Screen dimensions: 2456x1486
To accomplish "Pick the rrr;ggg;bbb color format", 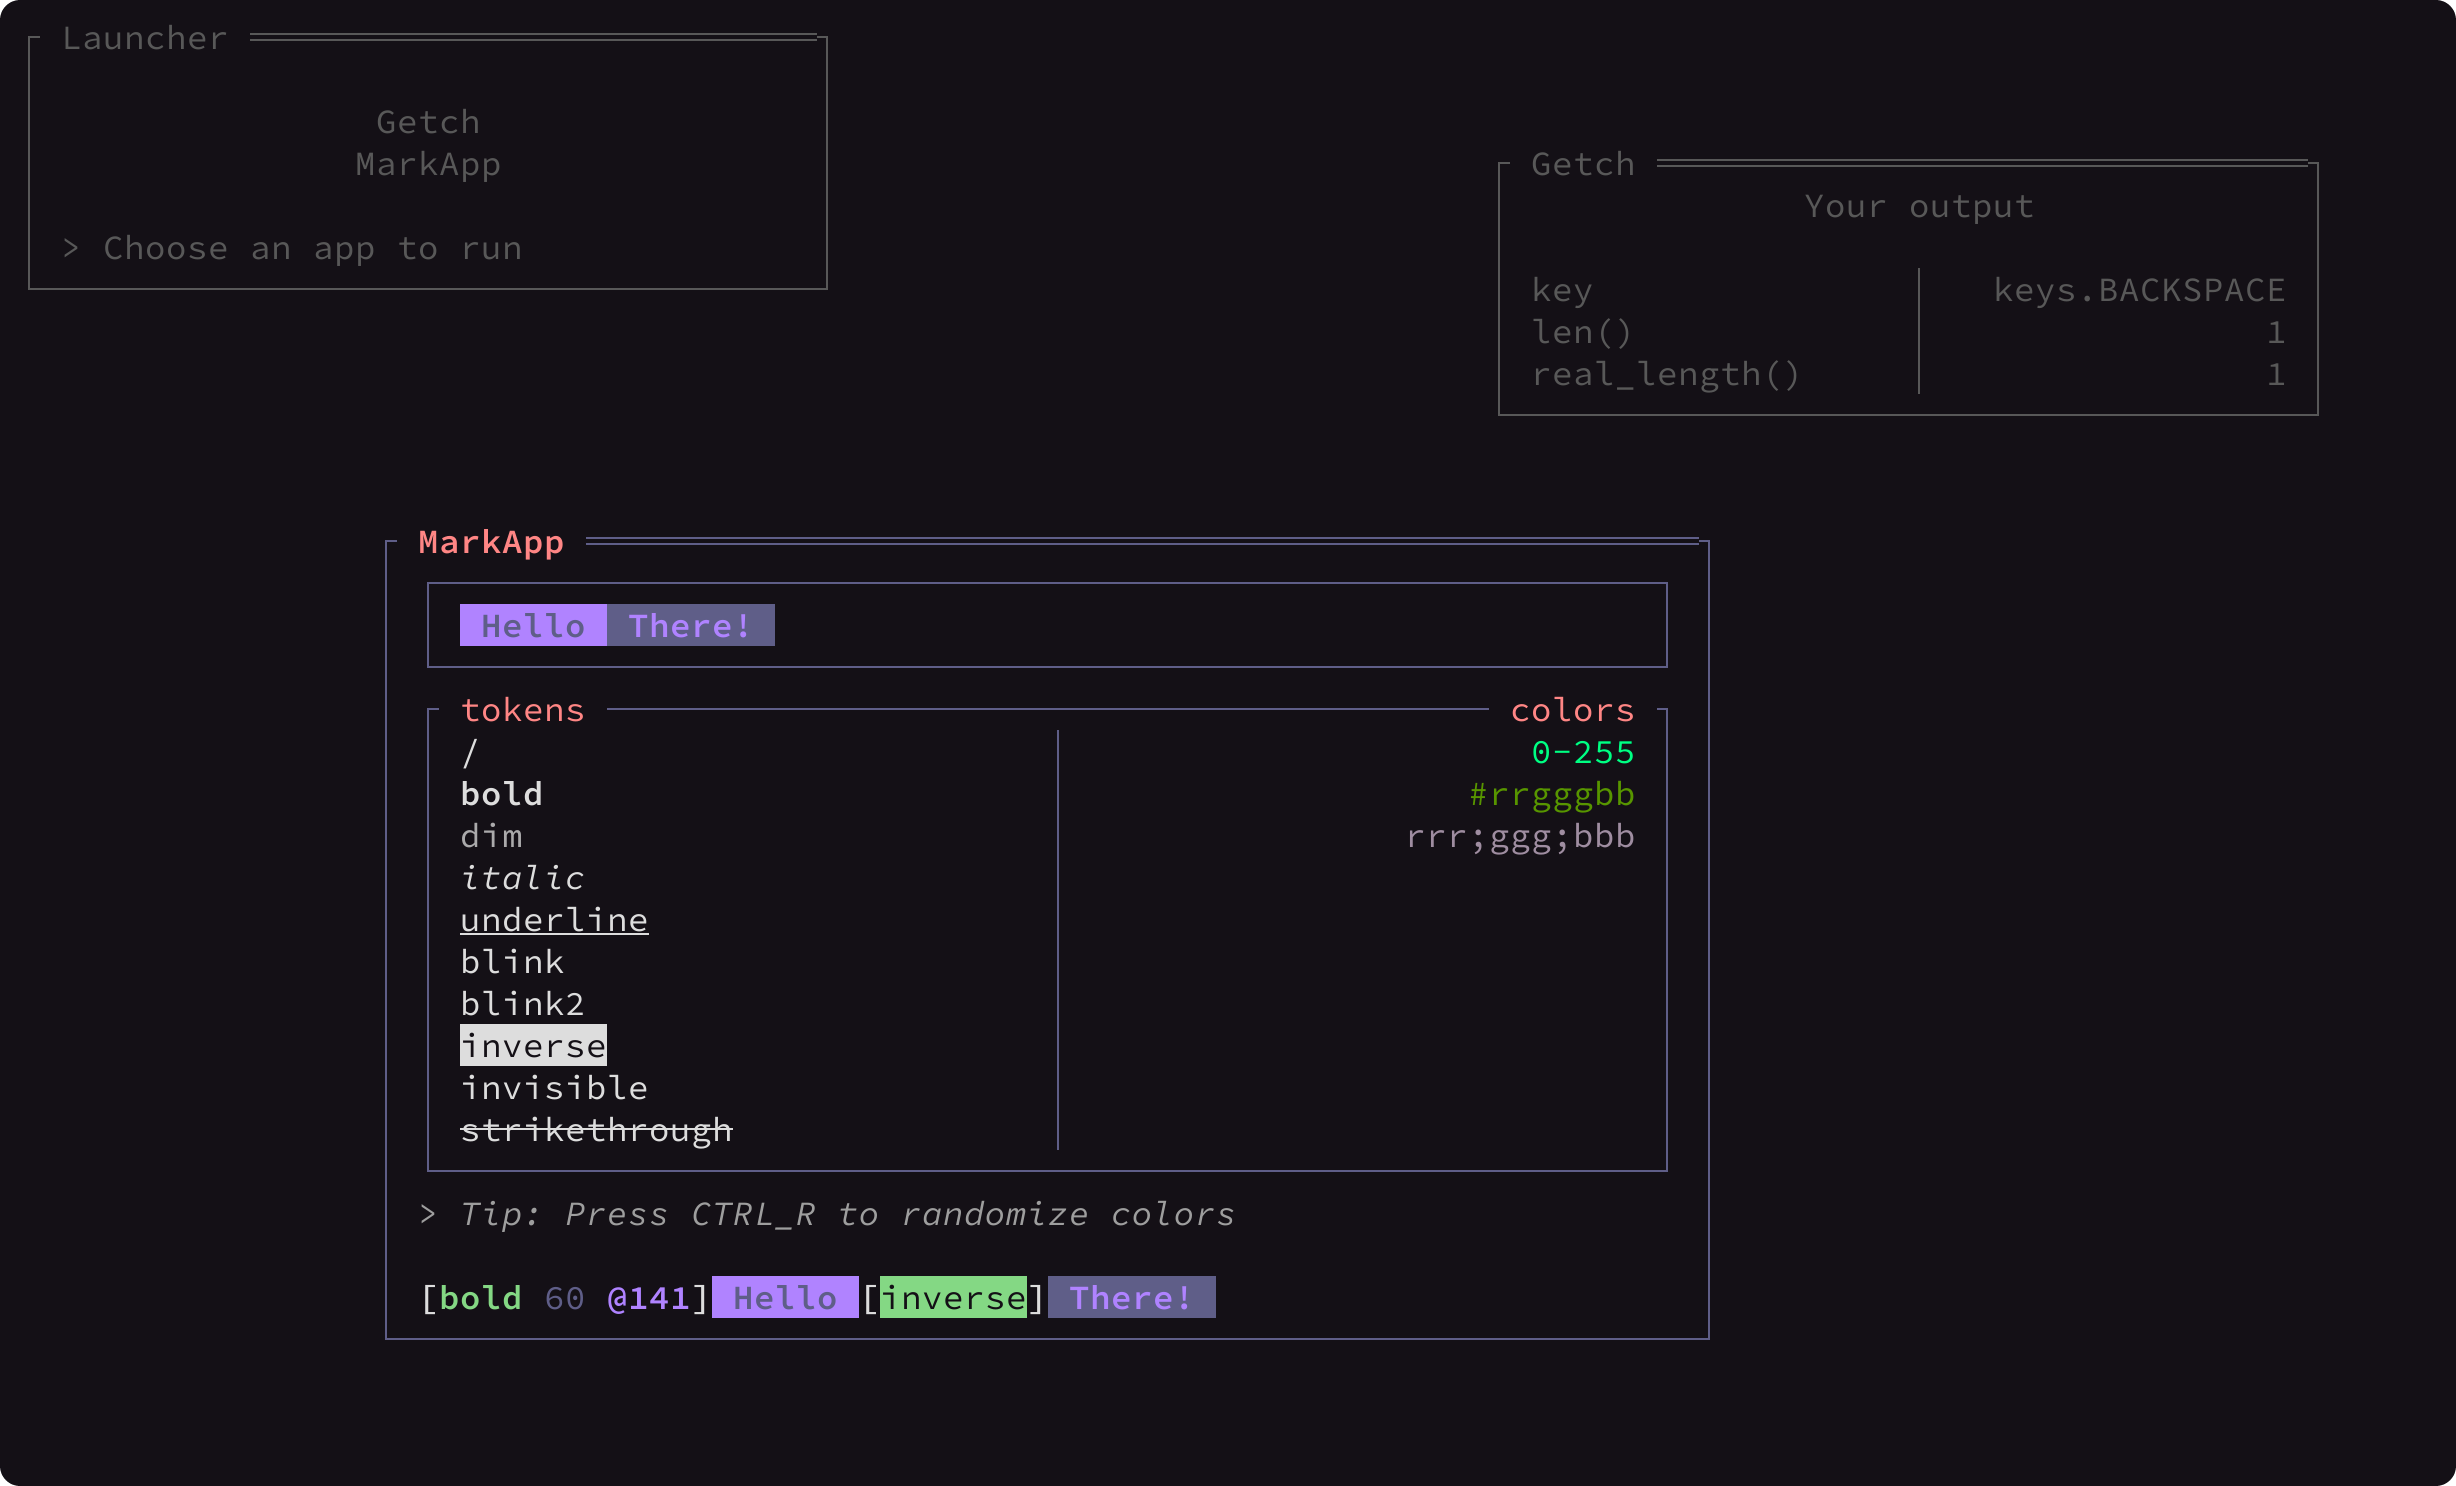I will [x=1520, y=836].
